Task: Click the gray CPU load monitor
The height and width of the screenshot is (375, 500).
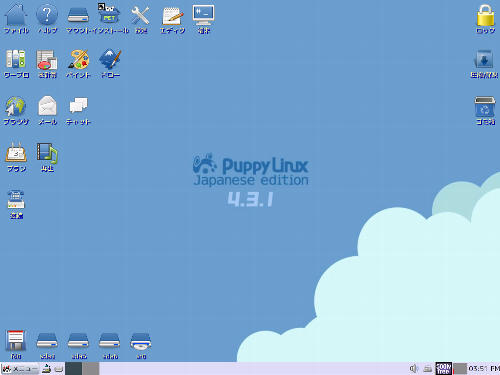Action: point(460,369)
